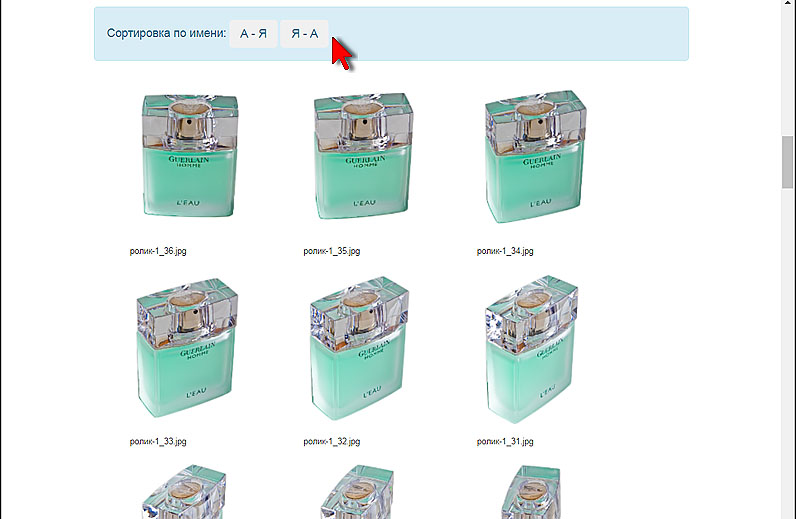Click the file name ролик-1_31.jpg
This screenshot has height=519, width=796.
coord(505,441)
